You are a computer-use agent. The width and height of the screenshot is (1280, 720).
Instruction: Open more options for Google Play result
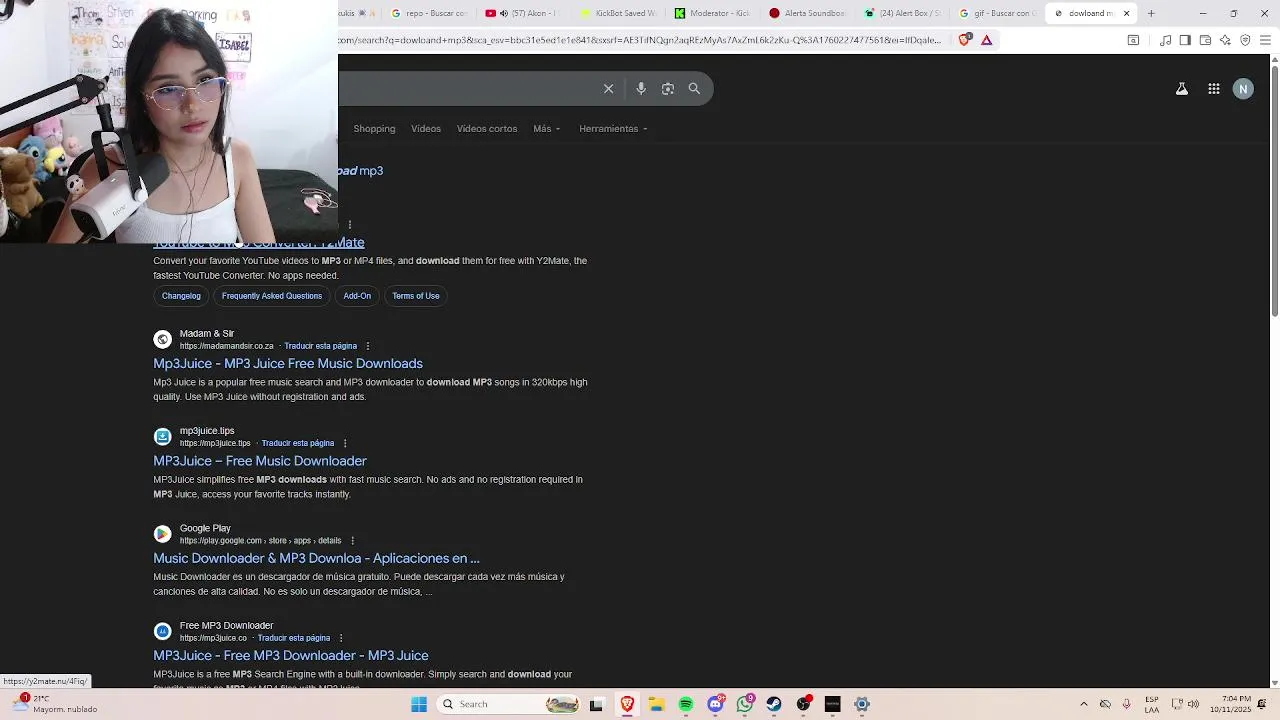coord(352,541)
